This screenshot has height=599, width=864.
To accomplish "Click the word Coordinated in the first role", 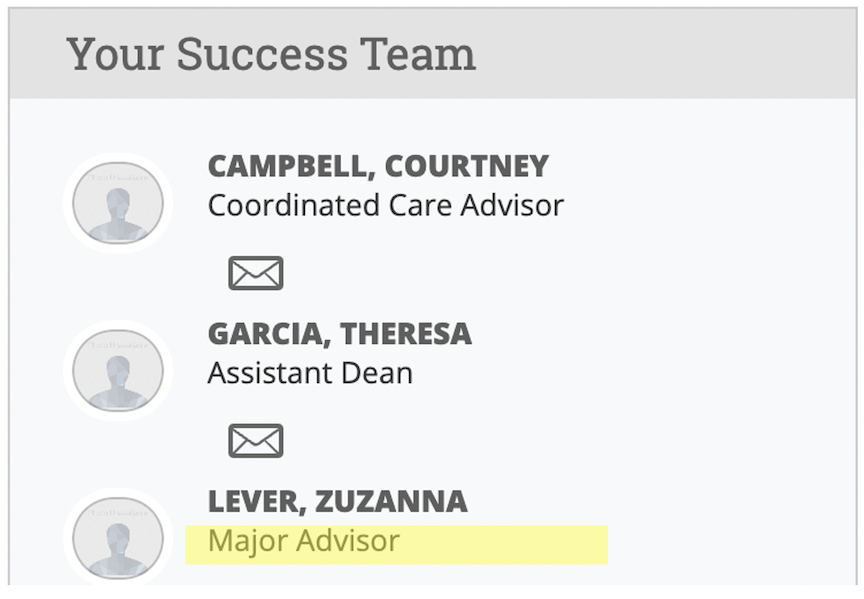I will (294, 206).
